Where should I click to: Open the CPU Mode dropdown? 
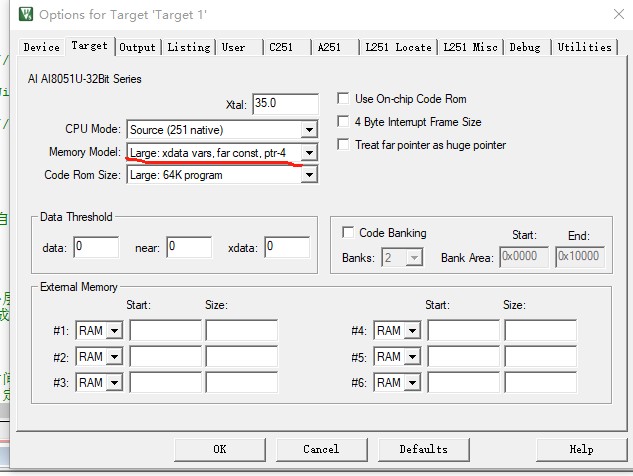[x=309, y=130]
